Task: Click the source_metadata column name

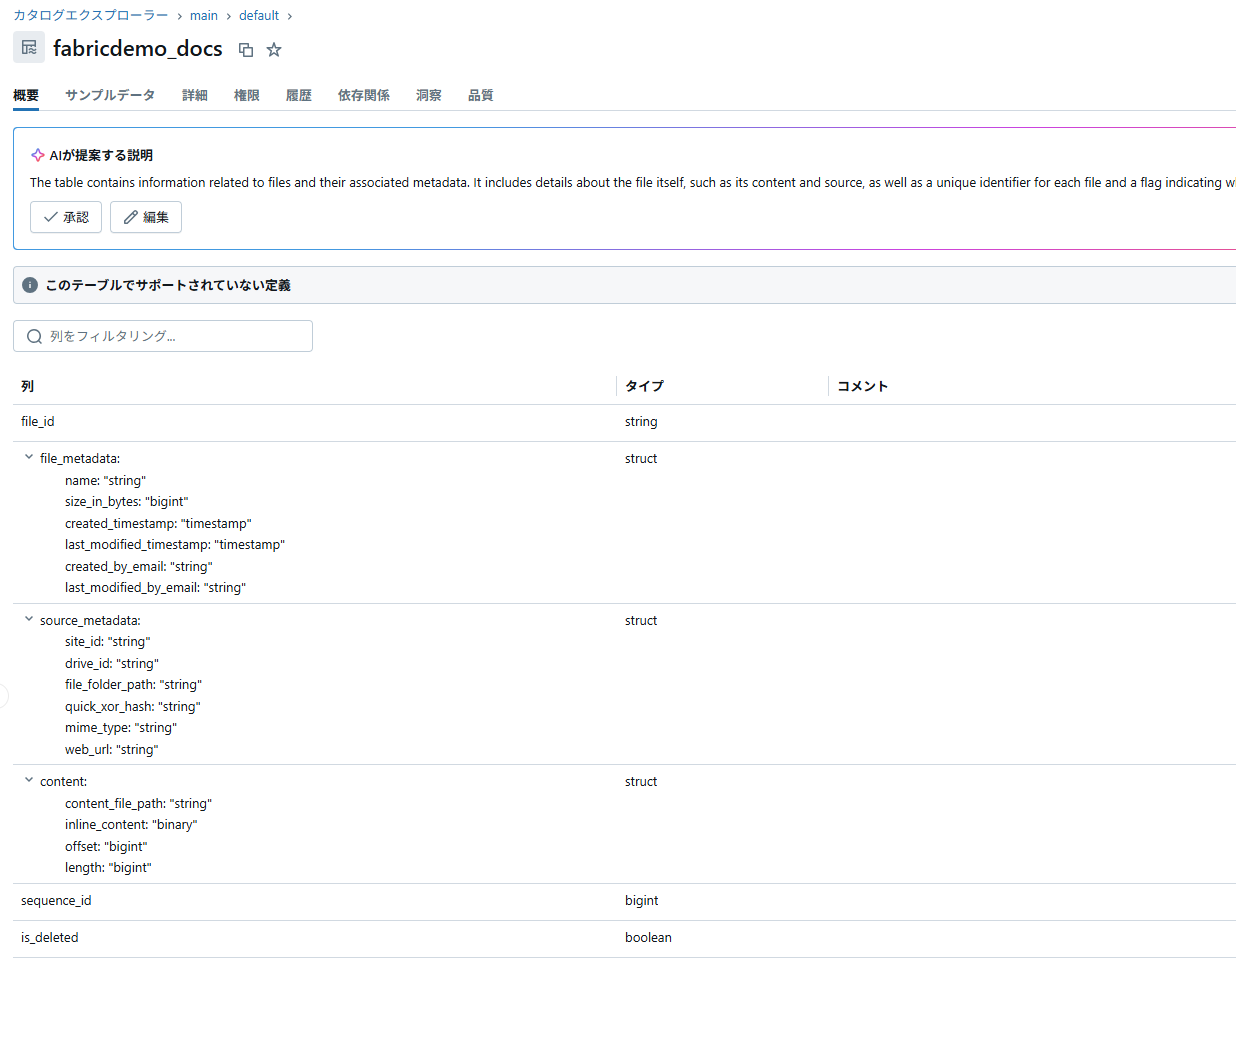Action: click(90, 621)
